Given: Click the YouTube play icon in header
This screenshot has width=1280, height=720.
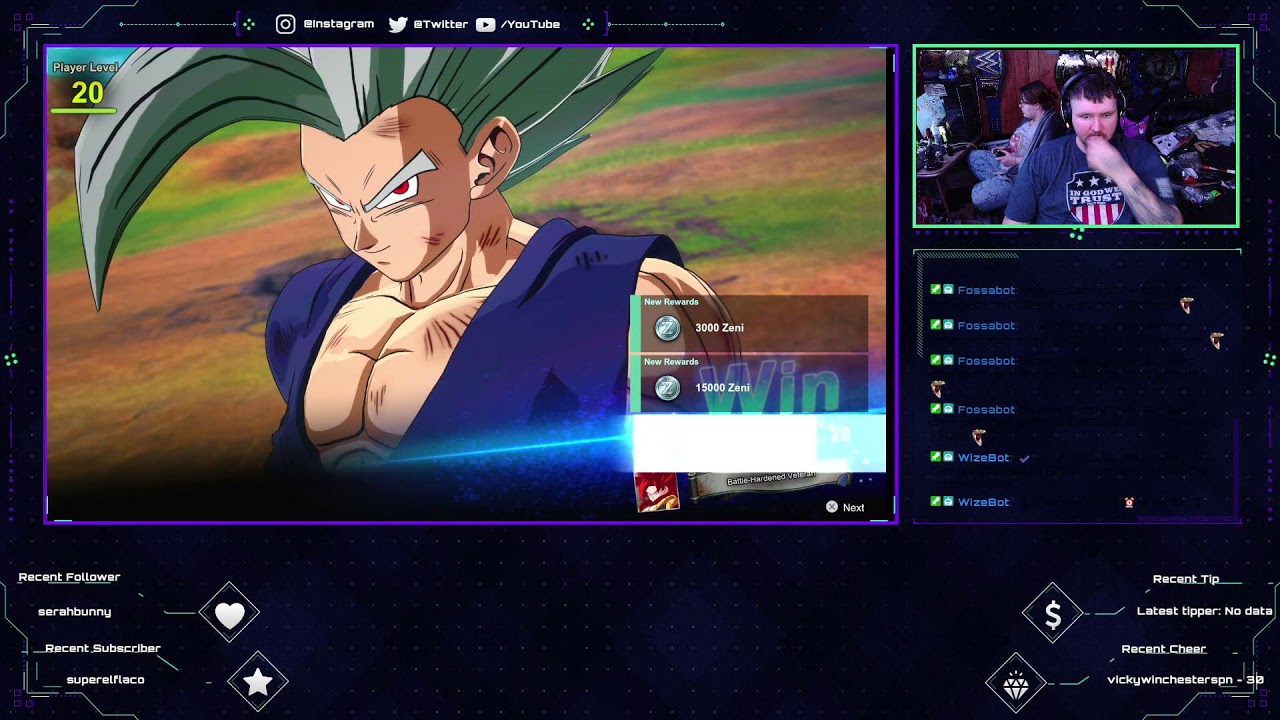Looking at the screenshot, I should tap(485, 24).
